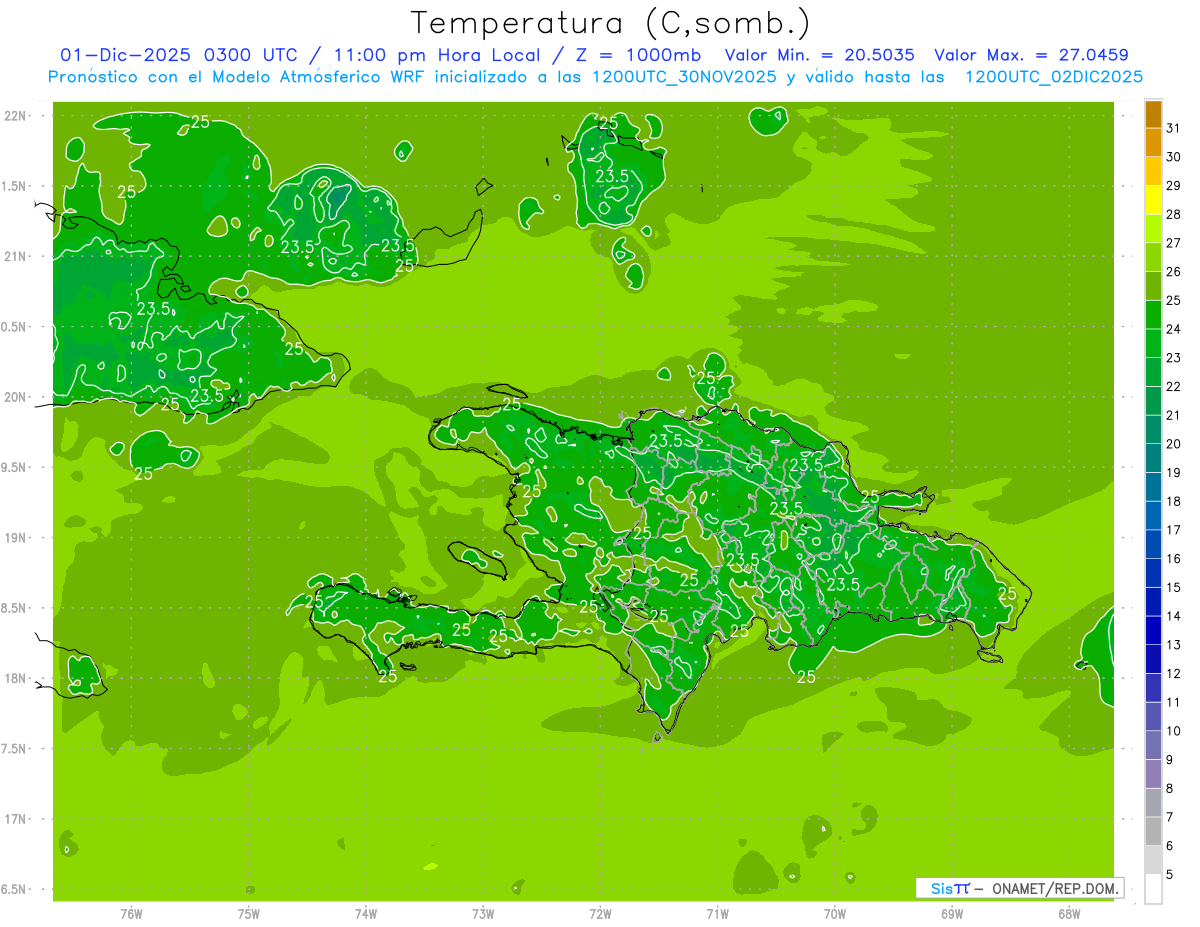Click the 22N latitude axis label
The height and width of the screenshot is (927, 1200).
point(17,116)
